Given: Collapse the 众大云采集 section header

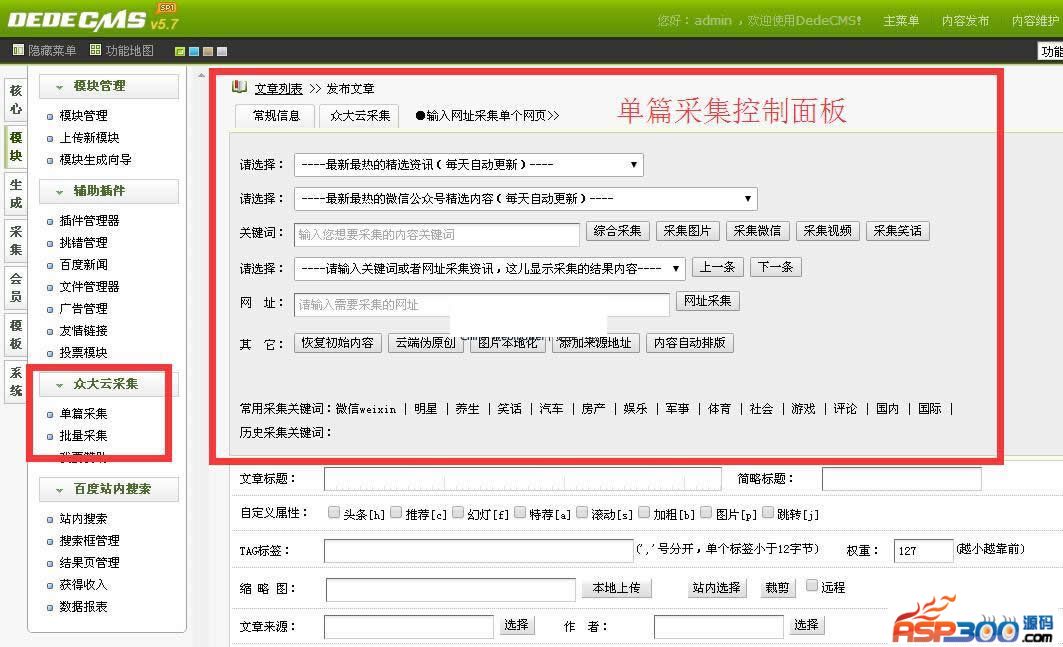Looking at the screenshot, I should pos(109,384).
